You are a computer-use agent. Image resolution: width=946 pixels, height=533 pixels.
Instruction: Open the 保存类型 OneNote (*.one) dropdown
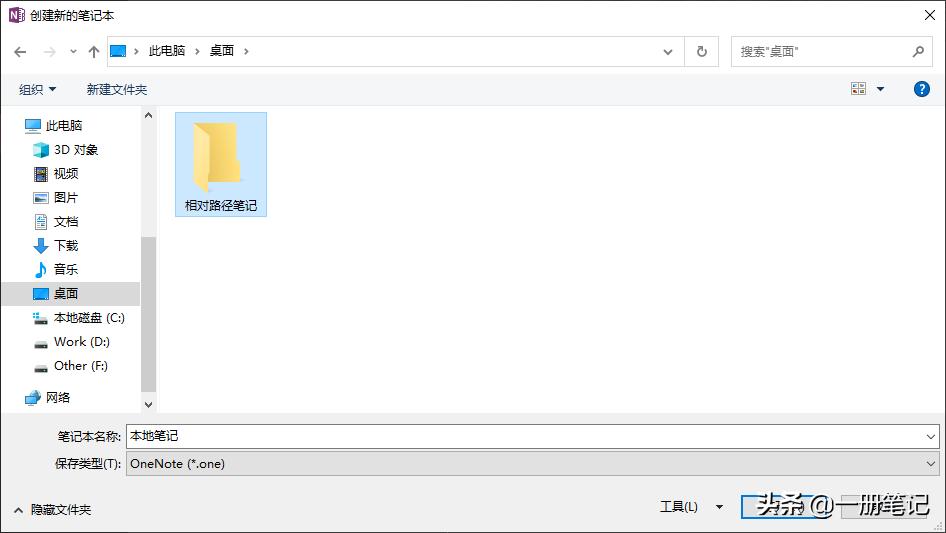(x=533, y=464)
